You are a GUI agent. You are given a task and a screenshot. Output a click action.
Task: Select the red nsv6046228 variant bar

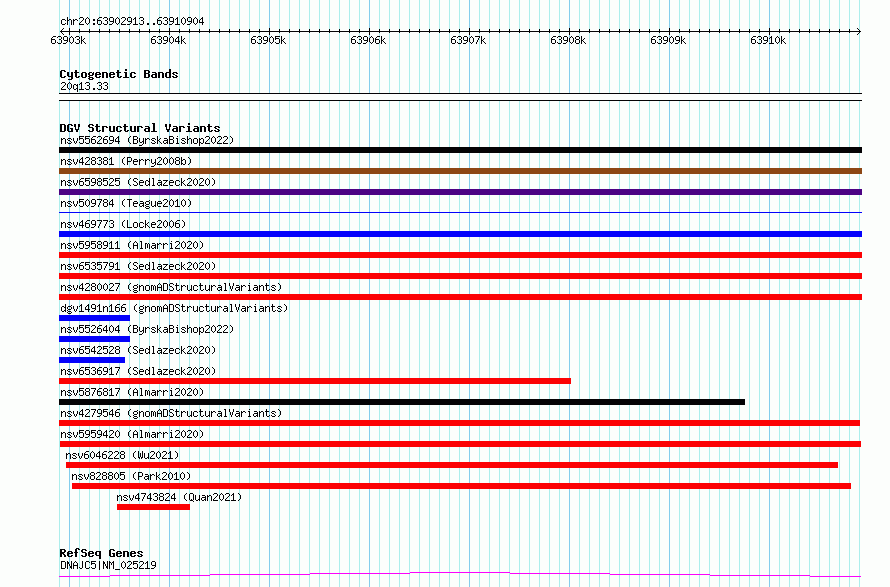(452, 466)
